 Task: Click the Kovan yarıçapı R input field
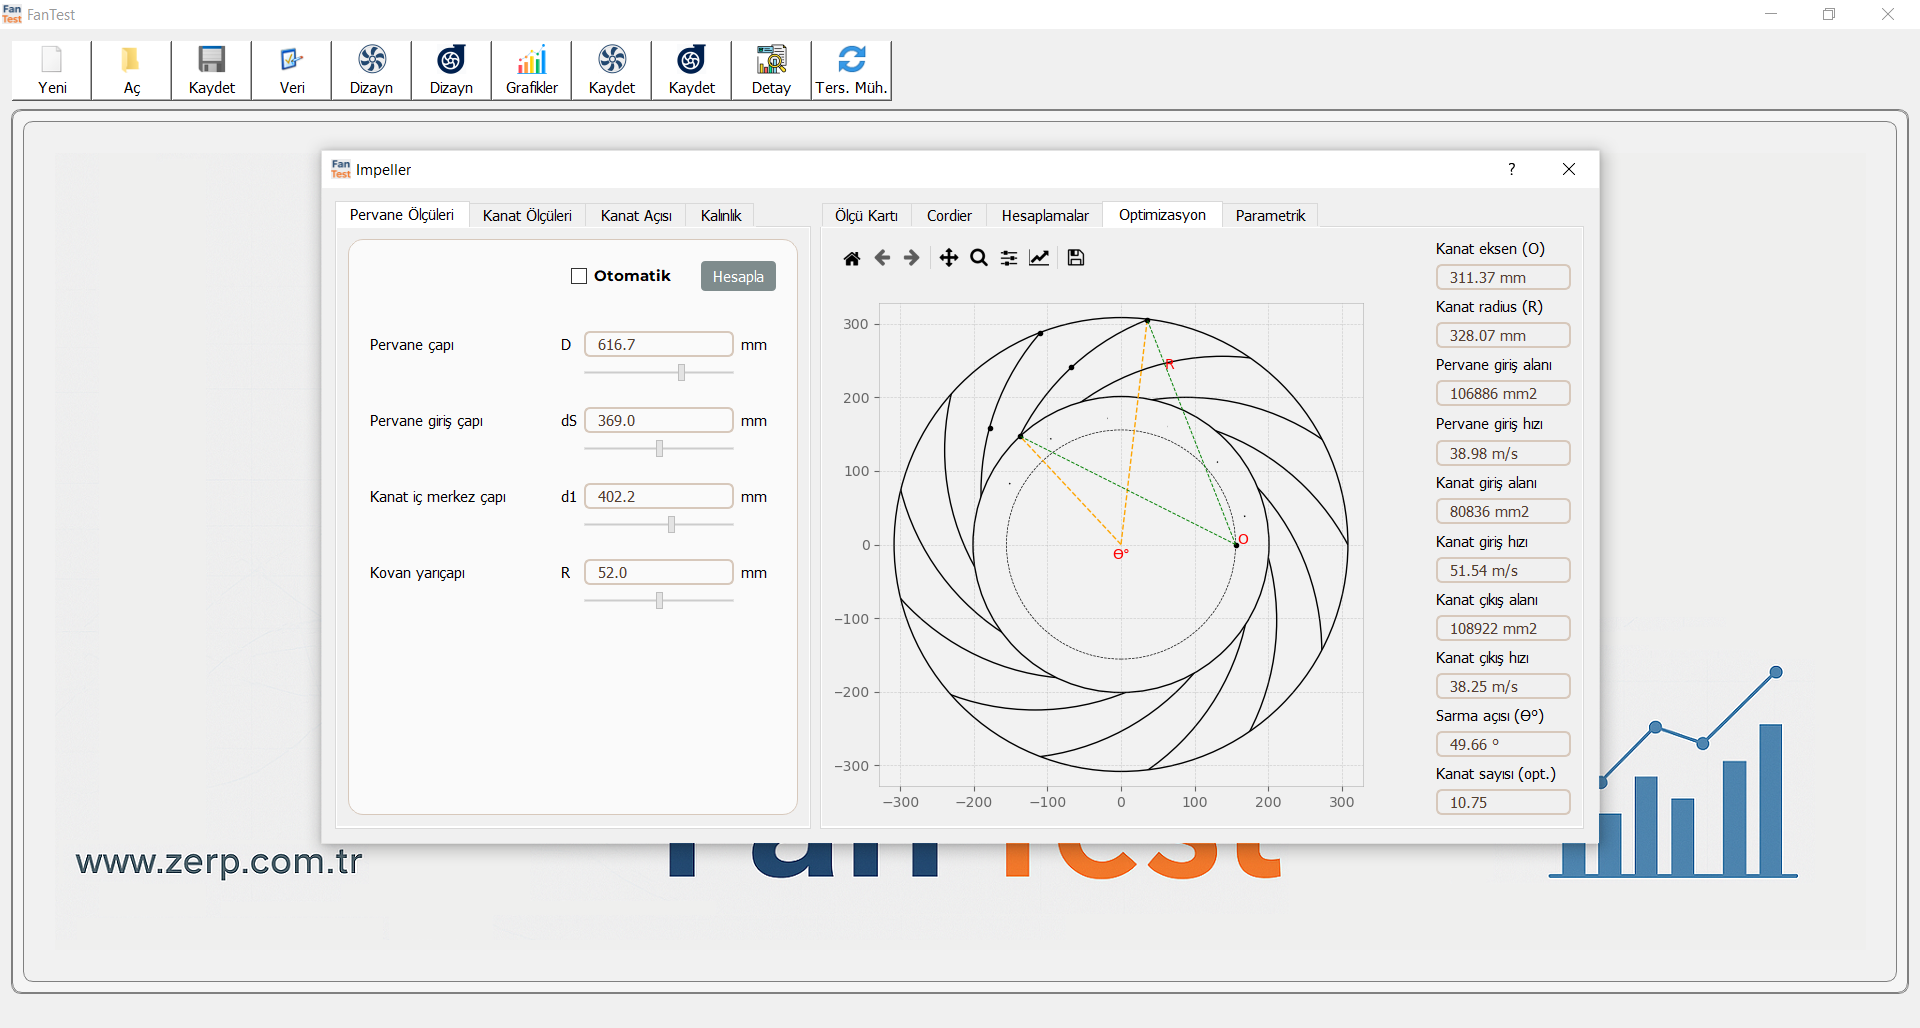click(x=658, y=573)
